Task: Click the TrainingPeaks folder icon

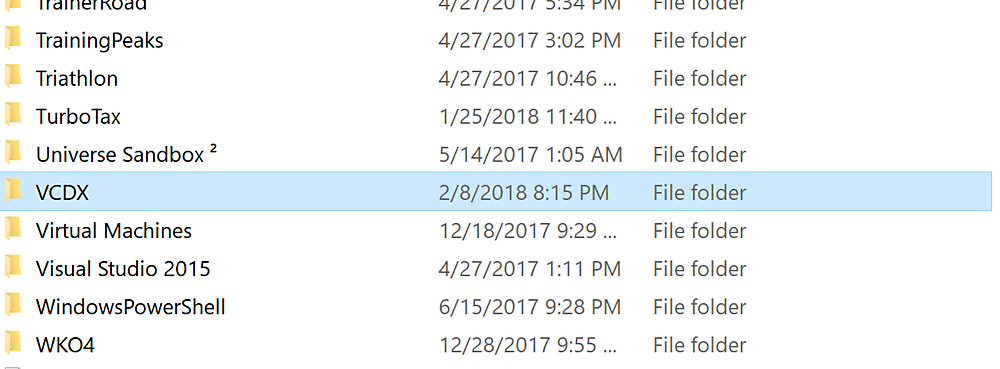Action: [x=13, y=39]
